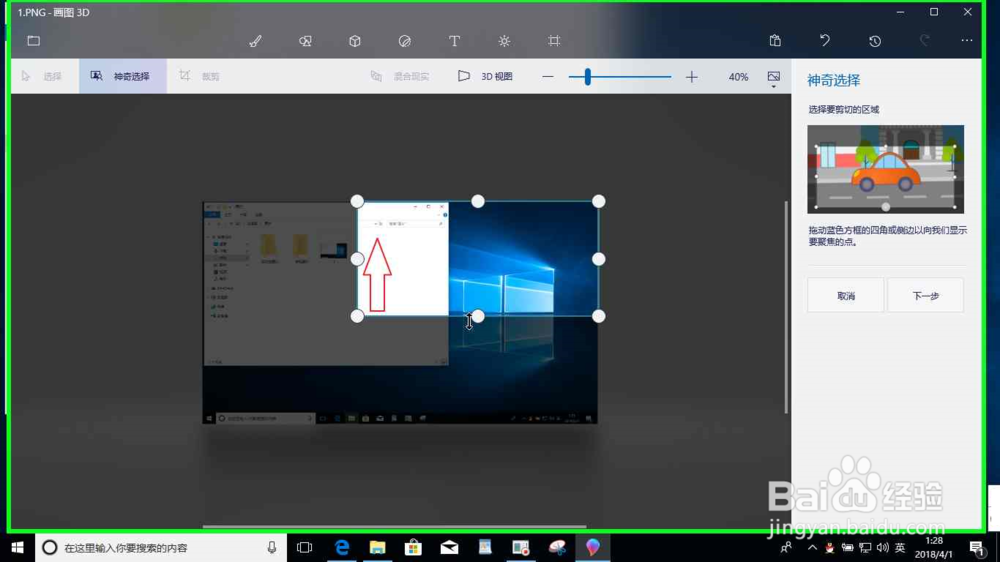1000x562 pixels.
Task: Open Microsoft Store from taskbar
Action: pyautogui.click(x=413, y=547)
